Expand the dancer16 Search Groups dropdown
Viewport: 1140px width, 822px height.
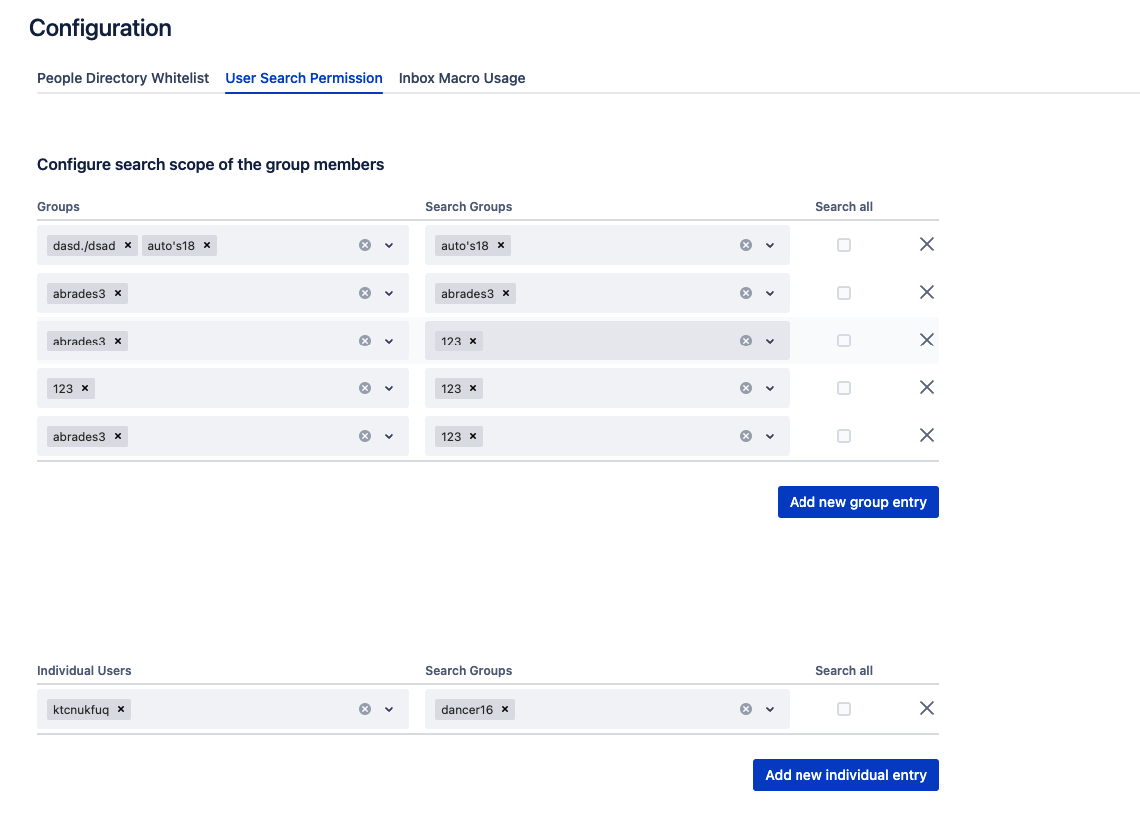(x=770, y=709)
